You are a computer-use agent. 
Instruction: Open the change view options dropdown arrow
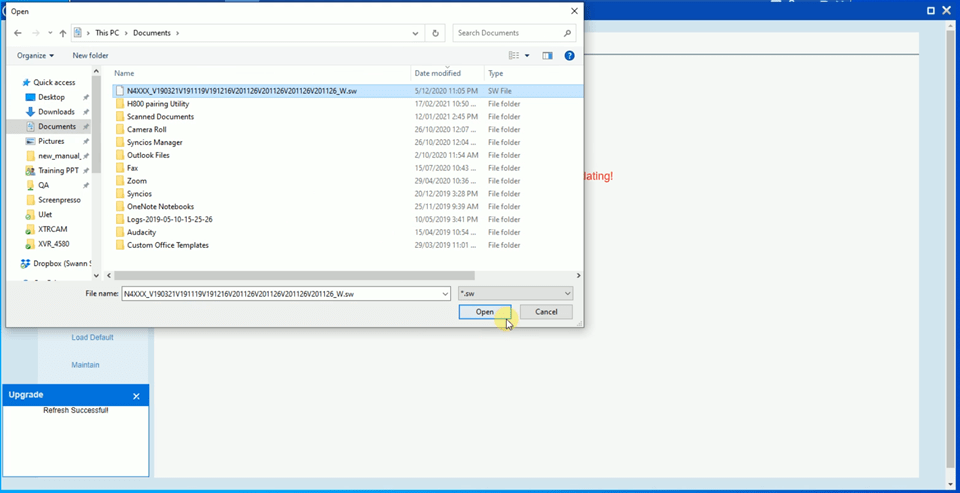(x=527, y=56)
